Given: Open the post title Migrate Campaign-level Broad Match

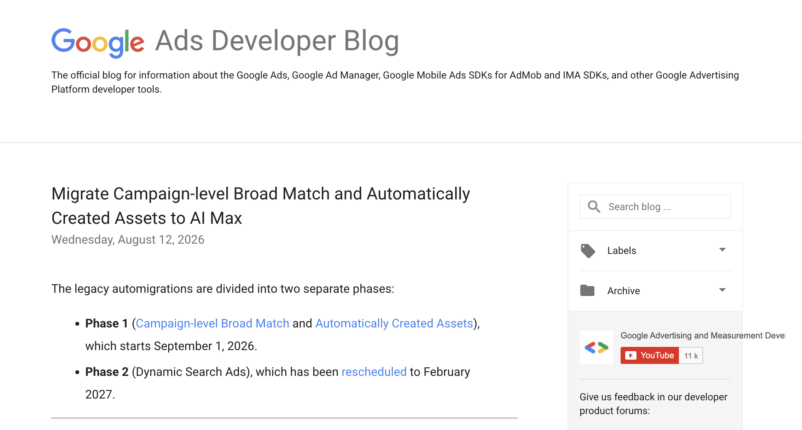Looking at the screenshot, I should 260,206.
